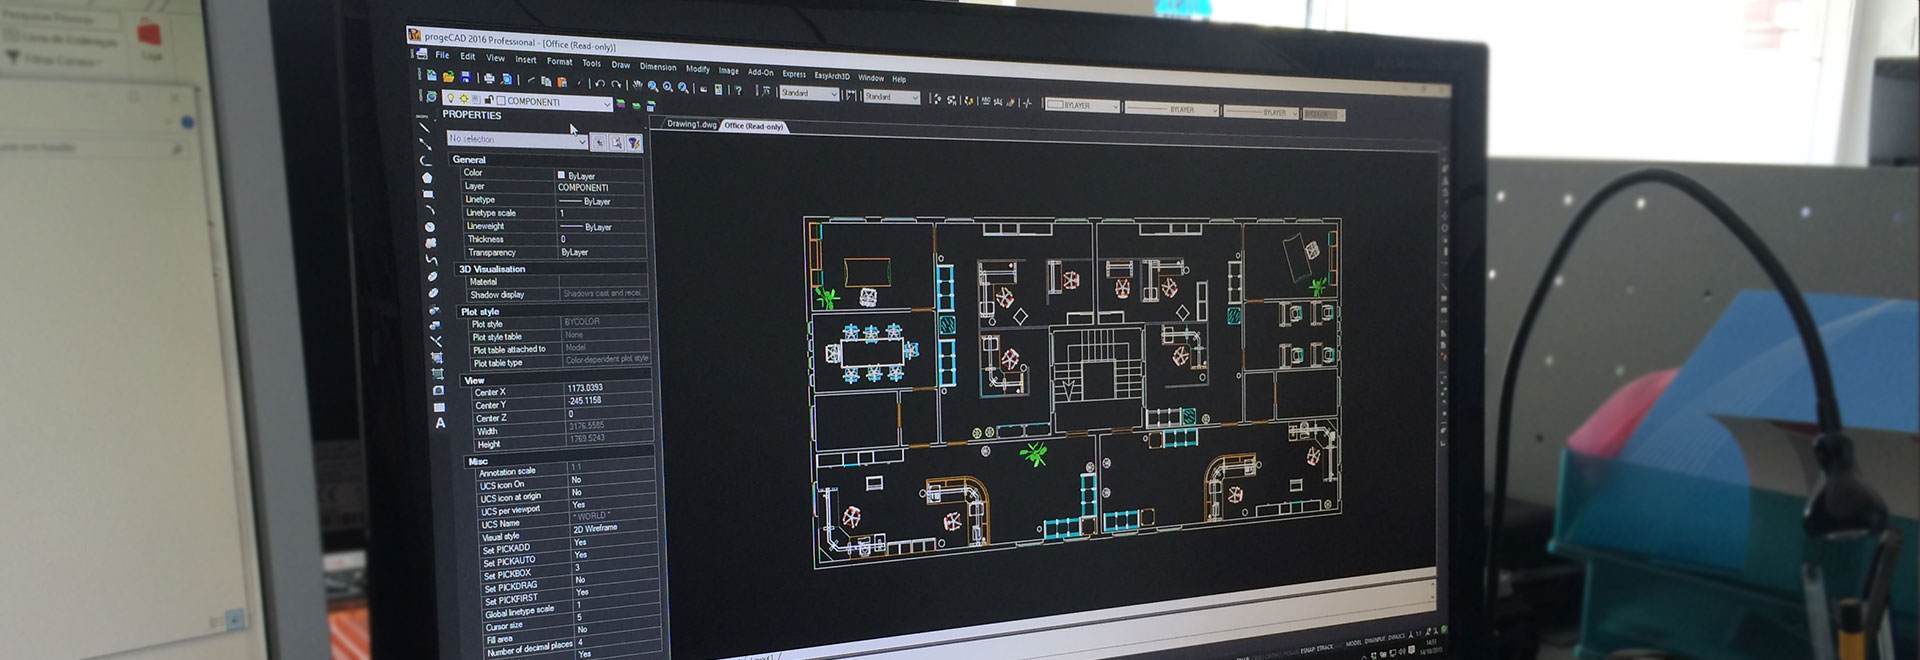1920x660 pixels.
Task: Open the Dimension menu
Action: click(658, 66)
